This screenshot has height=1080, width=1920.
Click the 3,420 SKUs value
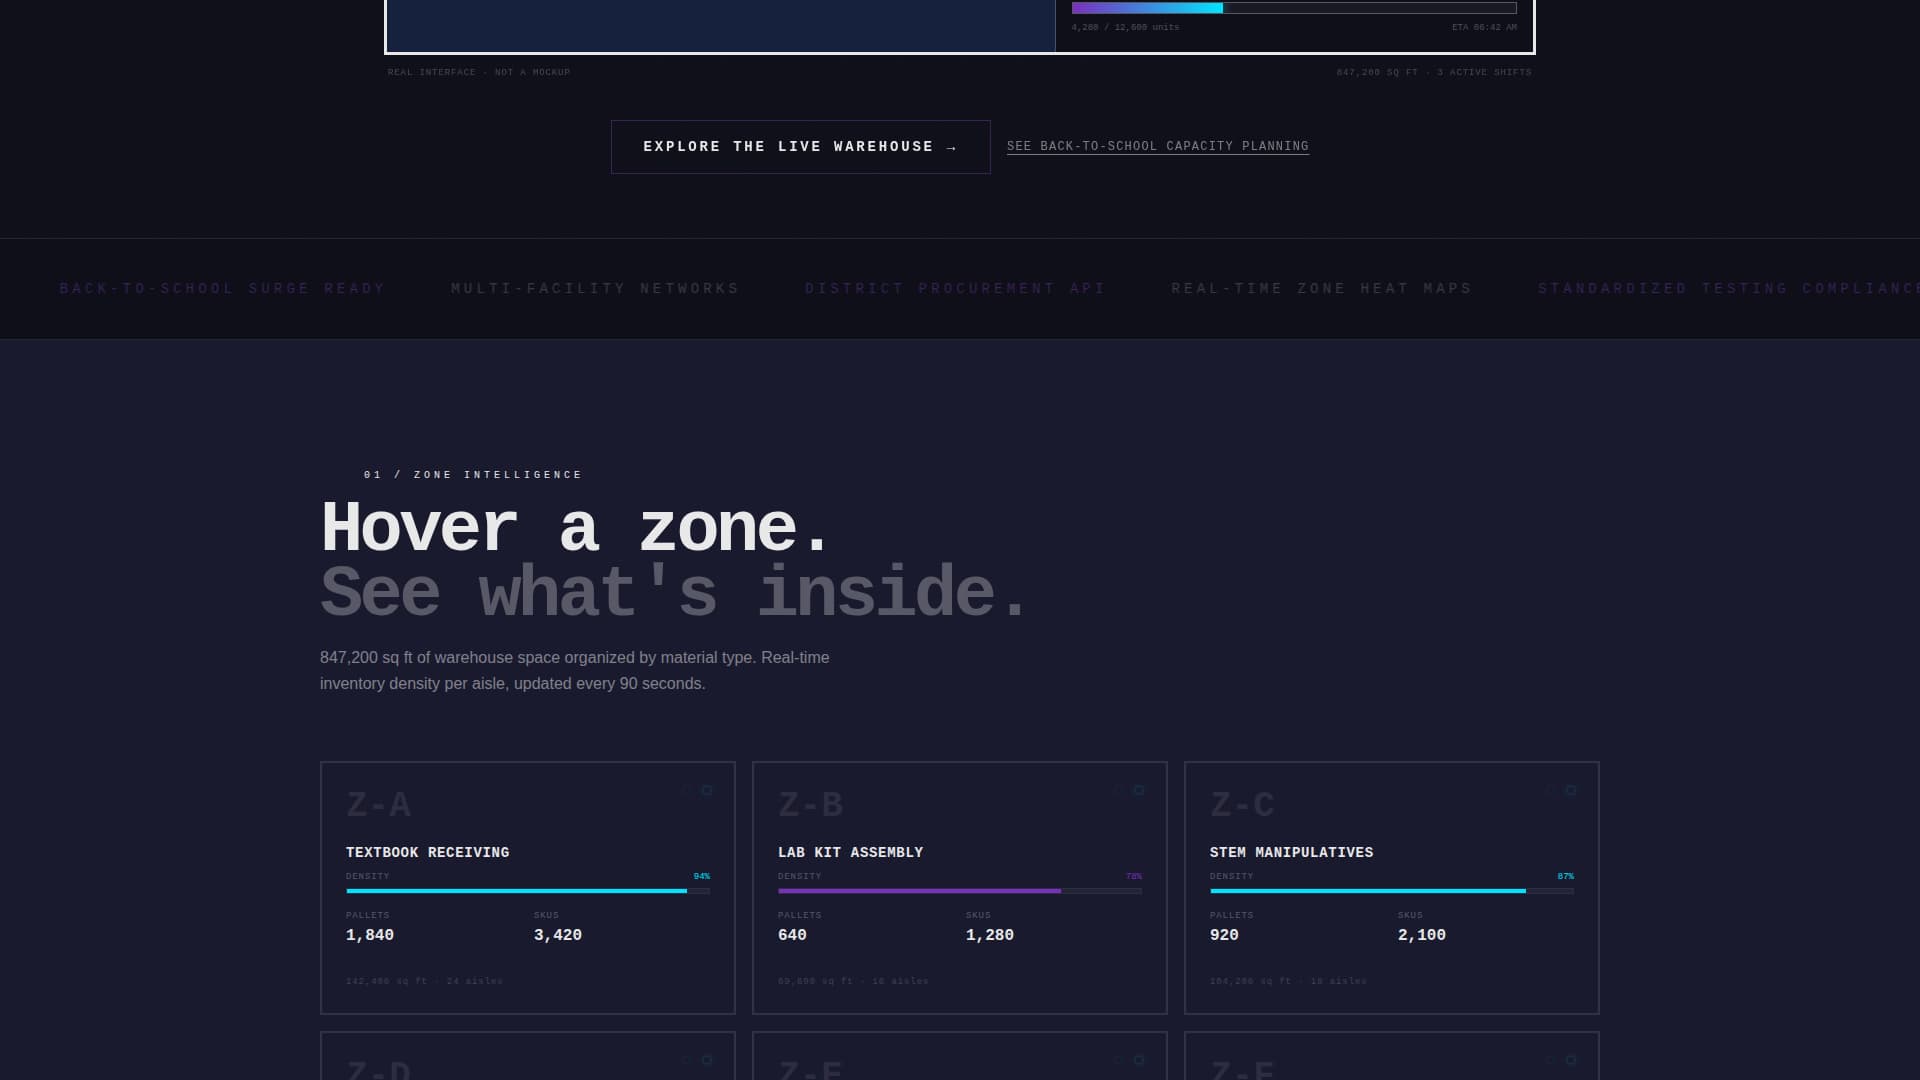(x=558, y=935)
